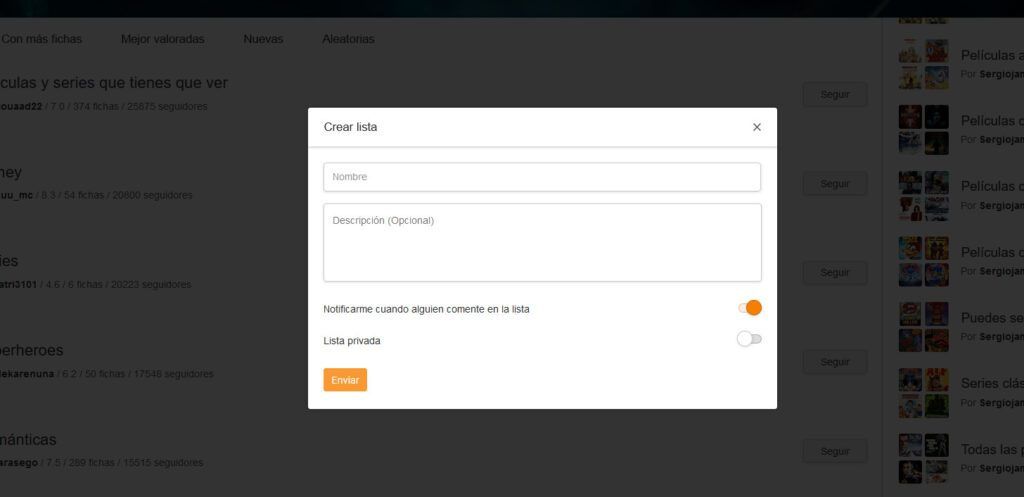Follow the list with 25875 seguidores

pyautogui.click(x=835, y=95)
